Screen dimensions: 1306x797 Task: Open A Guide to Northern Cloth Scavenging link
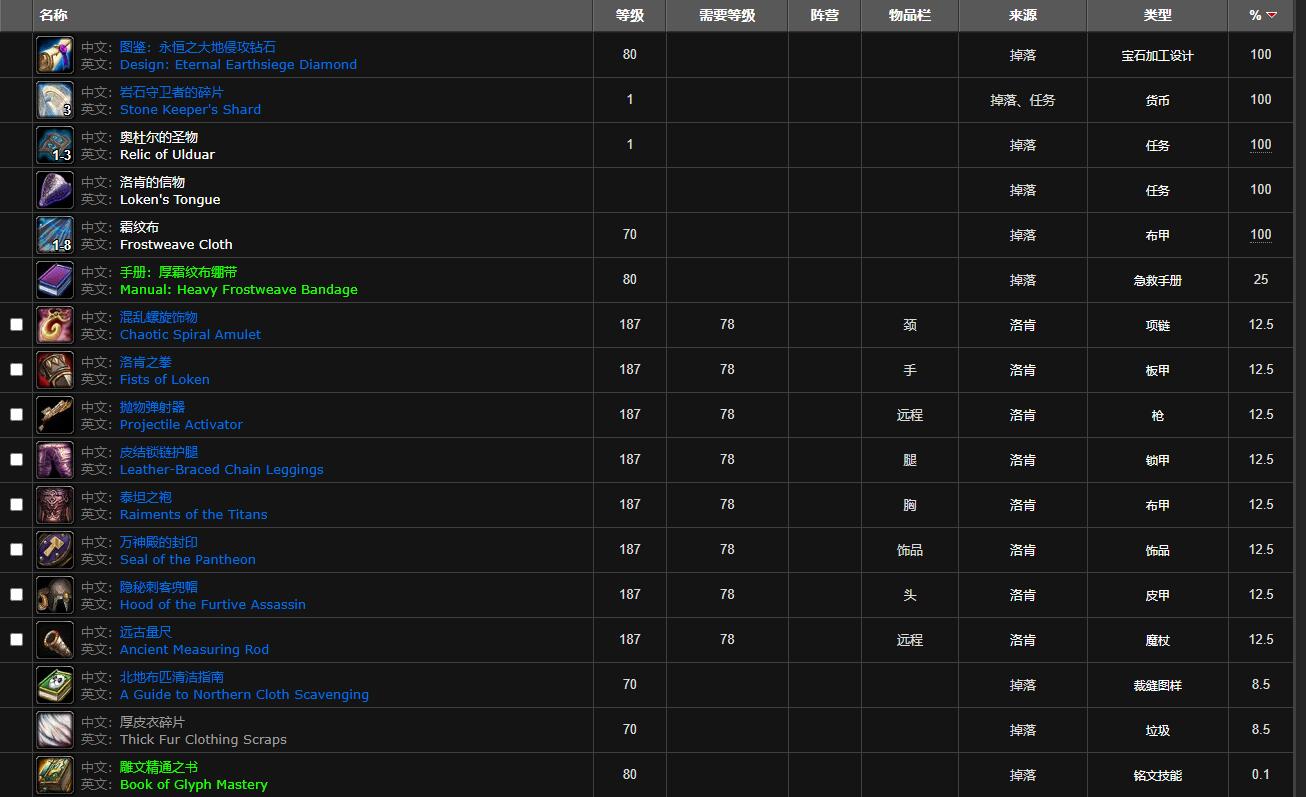point(244,694)
